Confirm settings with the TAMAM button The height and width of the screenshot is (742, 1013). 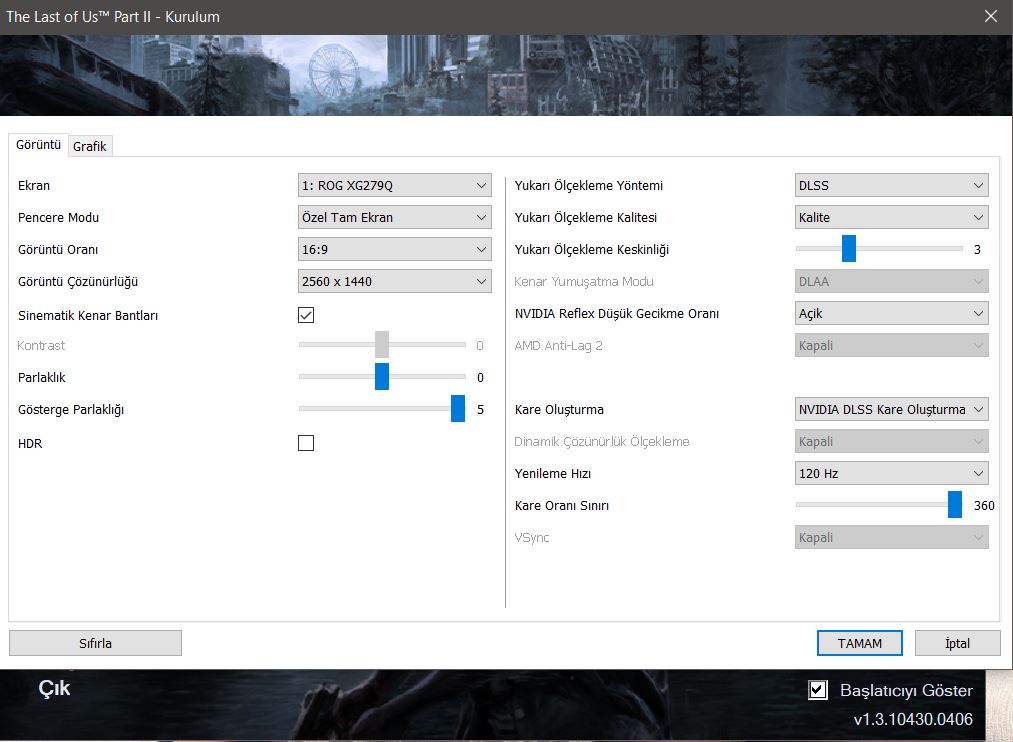860,643
